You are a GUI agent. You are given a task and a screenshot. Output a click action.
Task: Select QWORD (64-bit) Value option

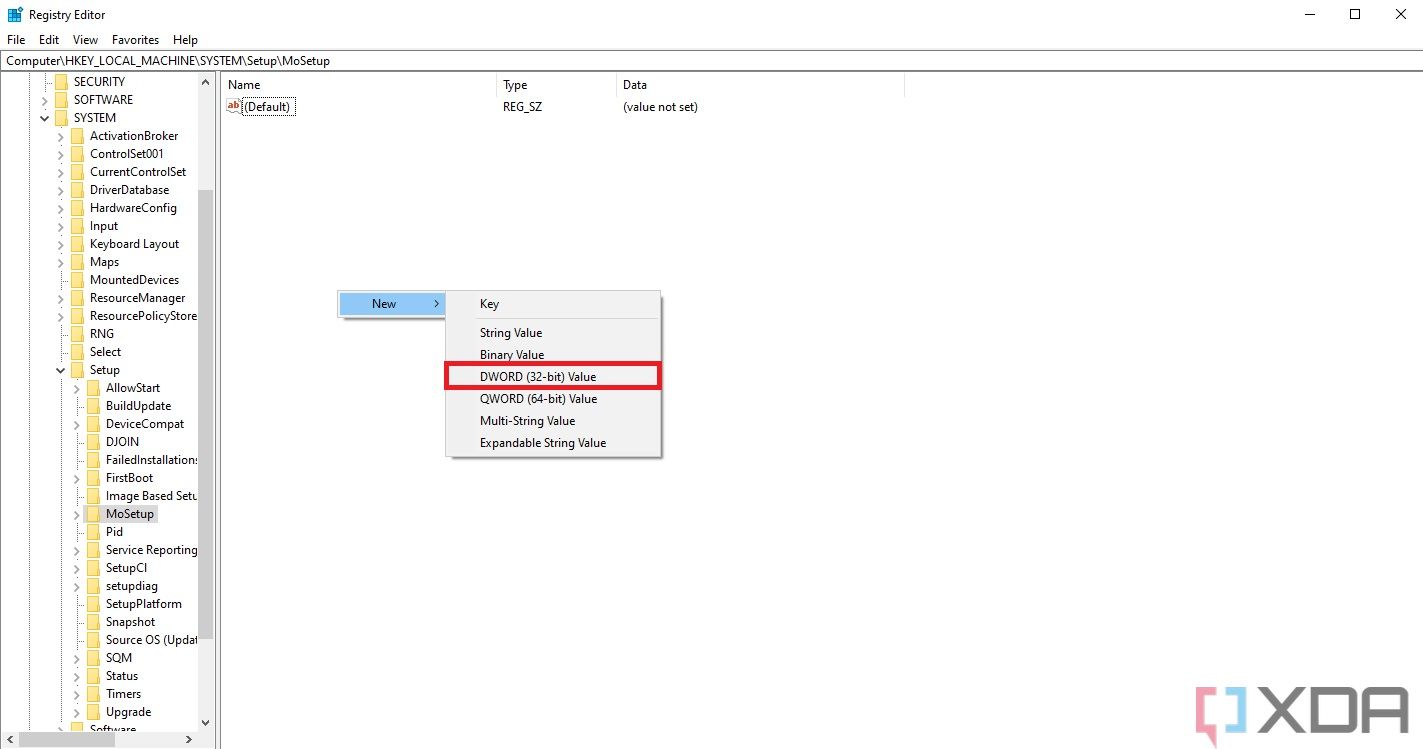(x=540, y=398)
